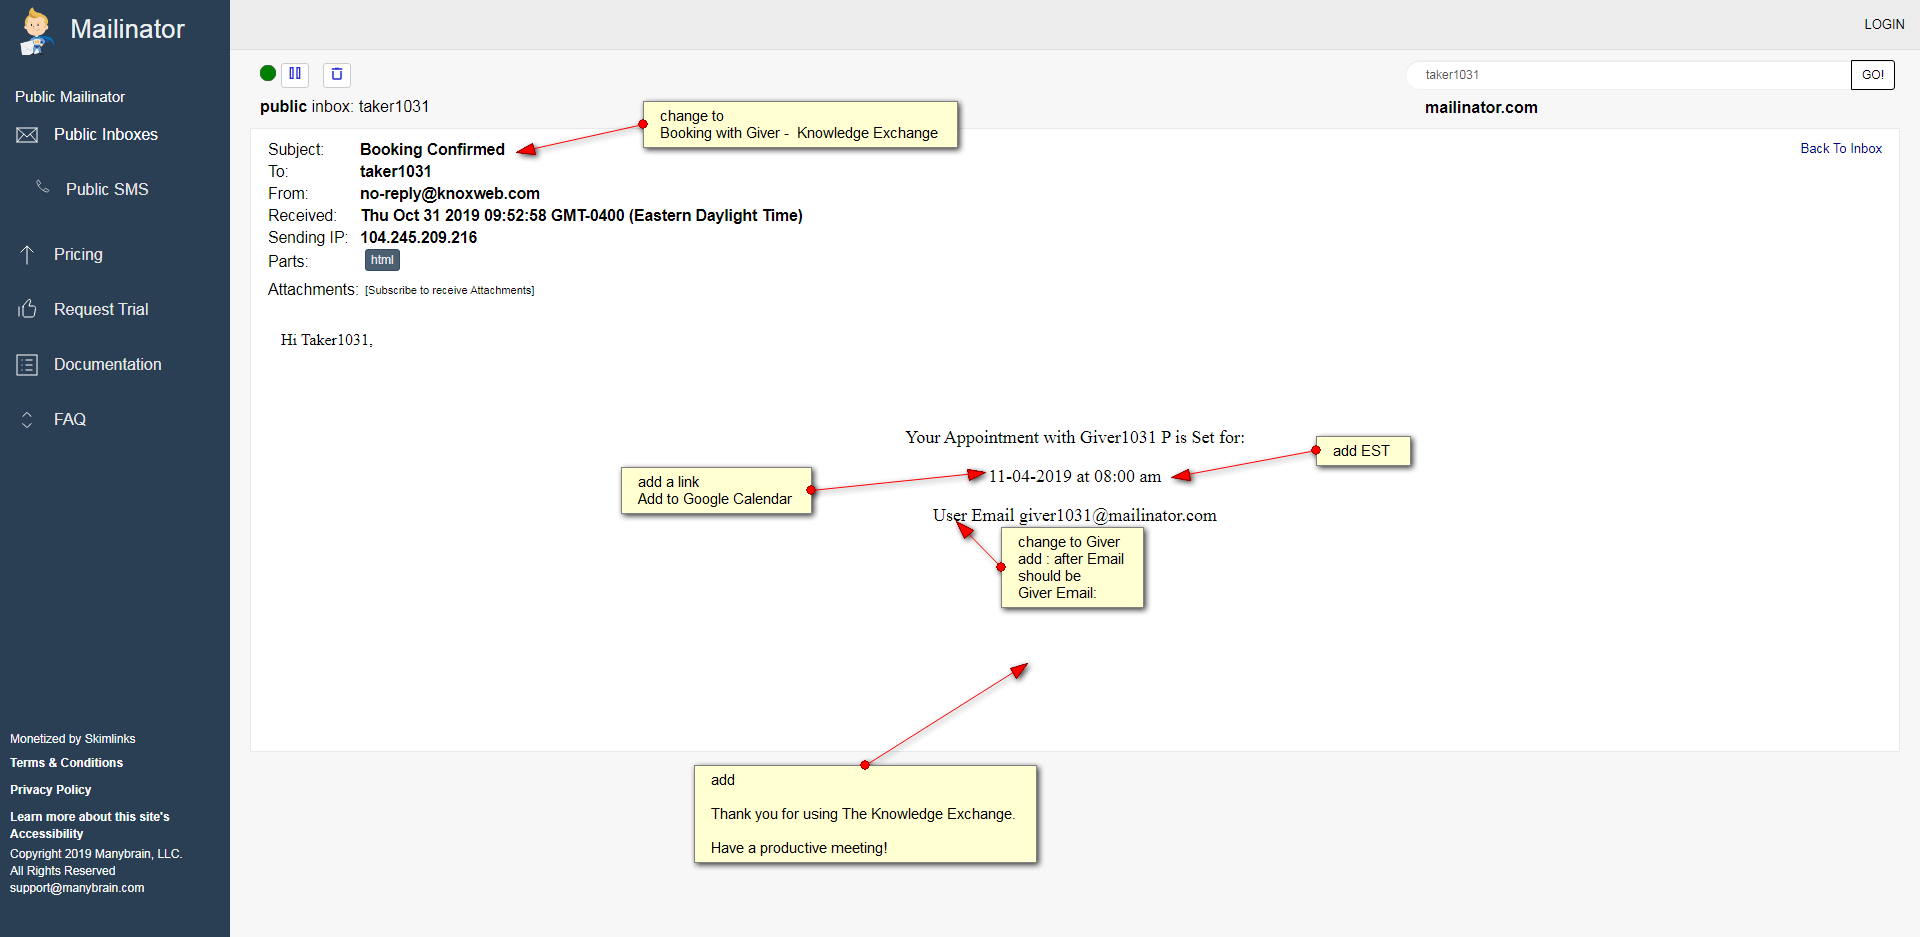The width and height of the screenshot is (1920, 937).
Task: Select the html part button
Action: pyautogui.click(x=382, y=260)
